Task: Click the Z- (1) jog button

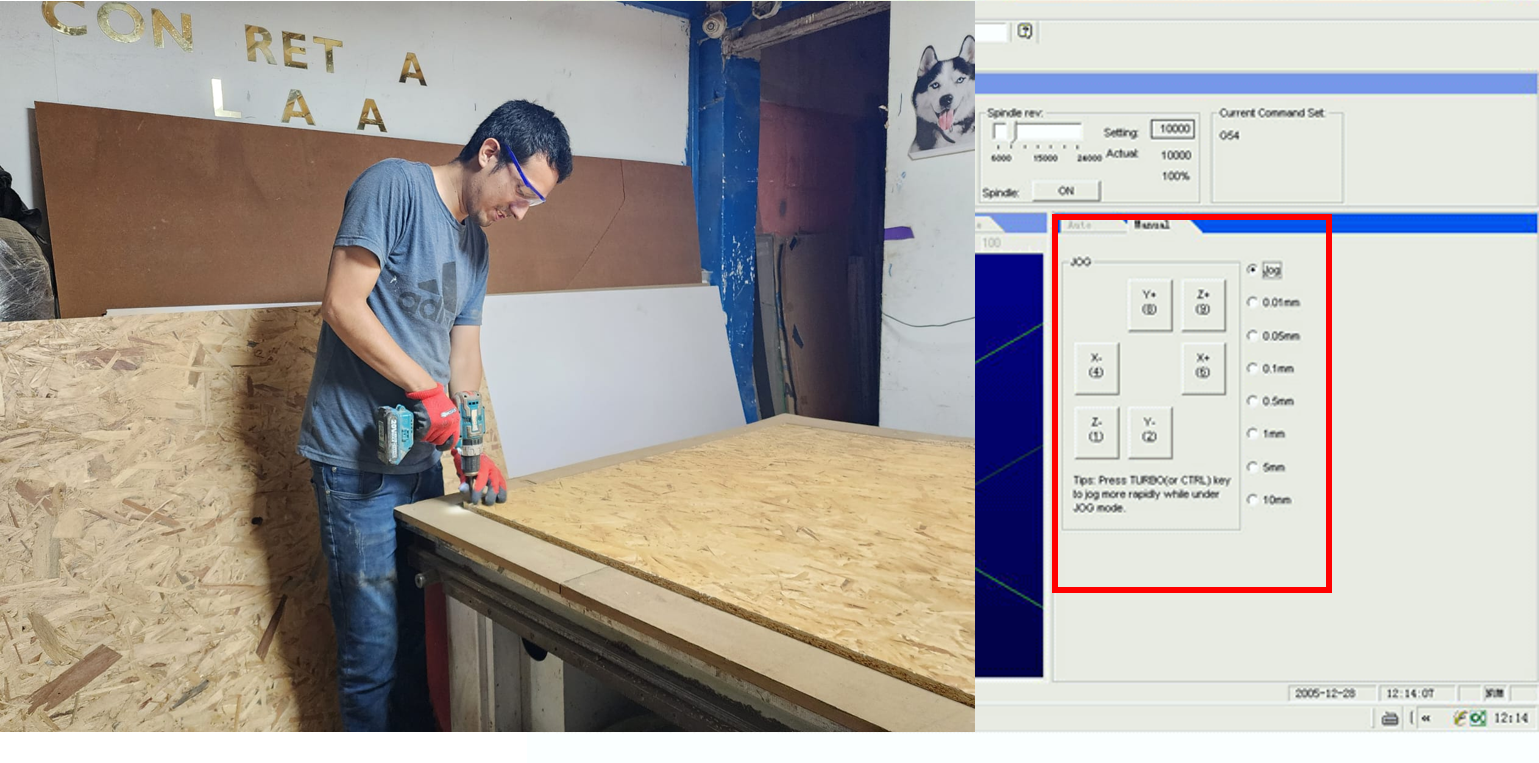Action: click(1096, 432)
